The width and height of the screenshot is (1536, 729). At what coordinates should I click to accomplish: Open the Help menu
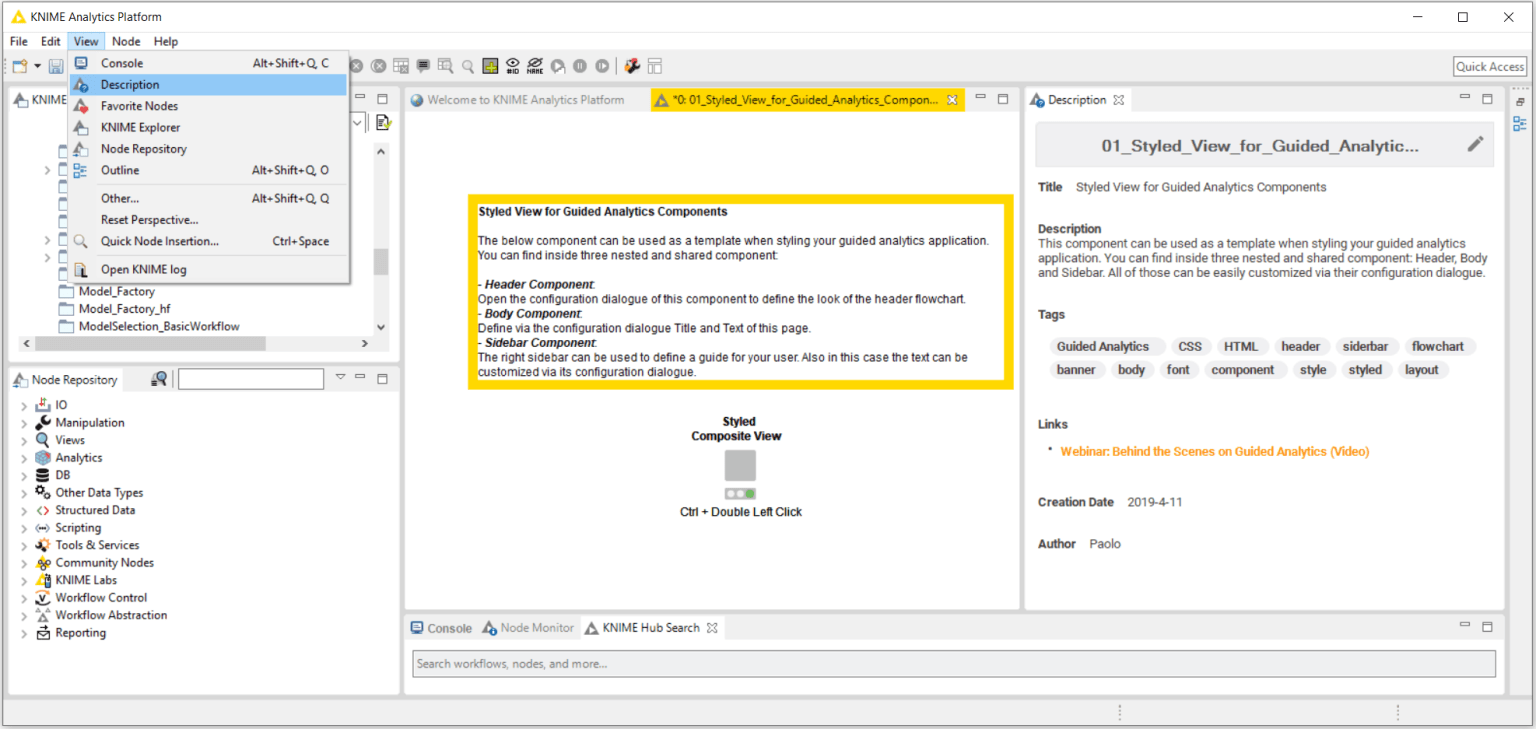coord(166,41)
